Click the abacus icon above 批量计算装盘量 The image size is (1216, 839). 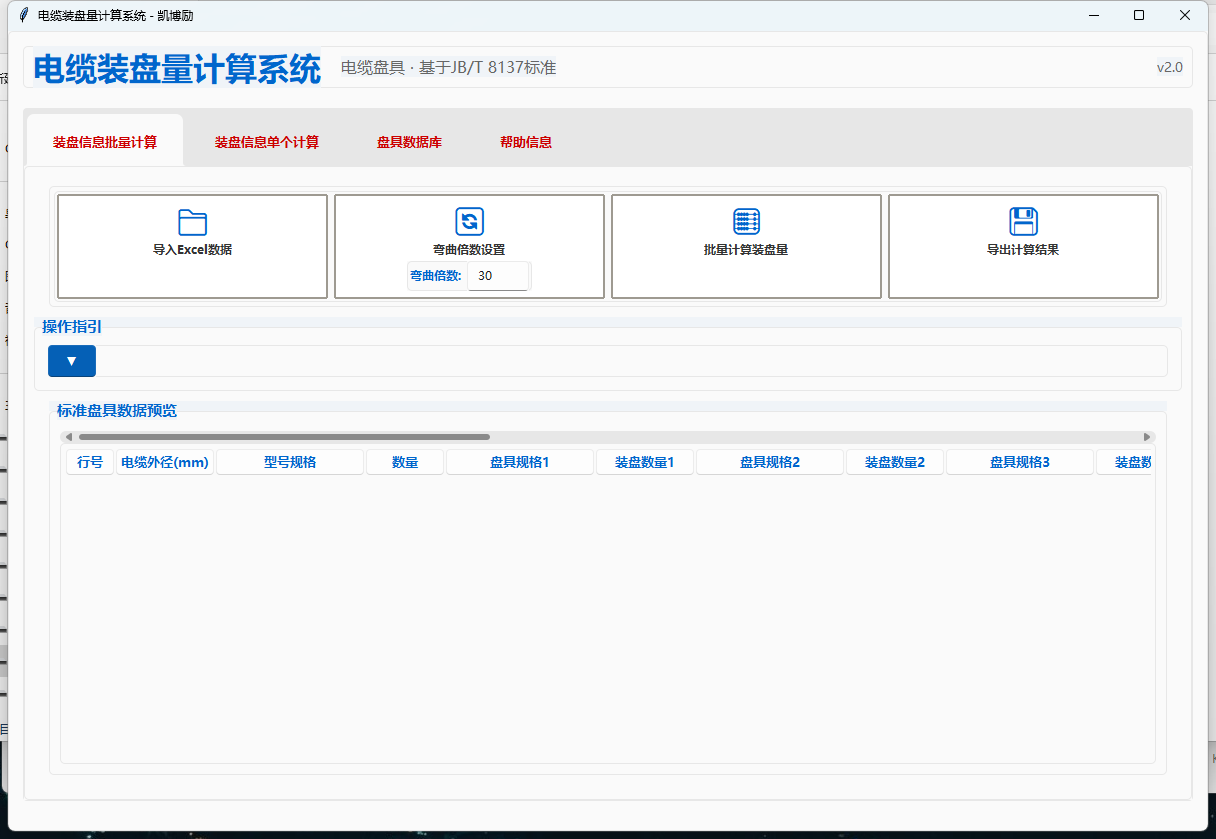coord(746,222)
